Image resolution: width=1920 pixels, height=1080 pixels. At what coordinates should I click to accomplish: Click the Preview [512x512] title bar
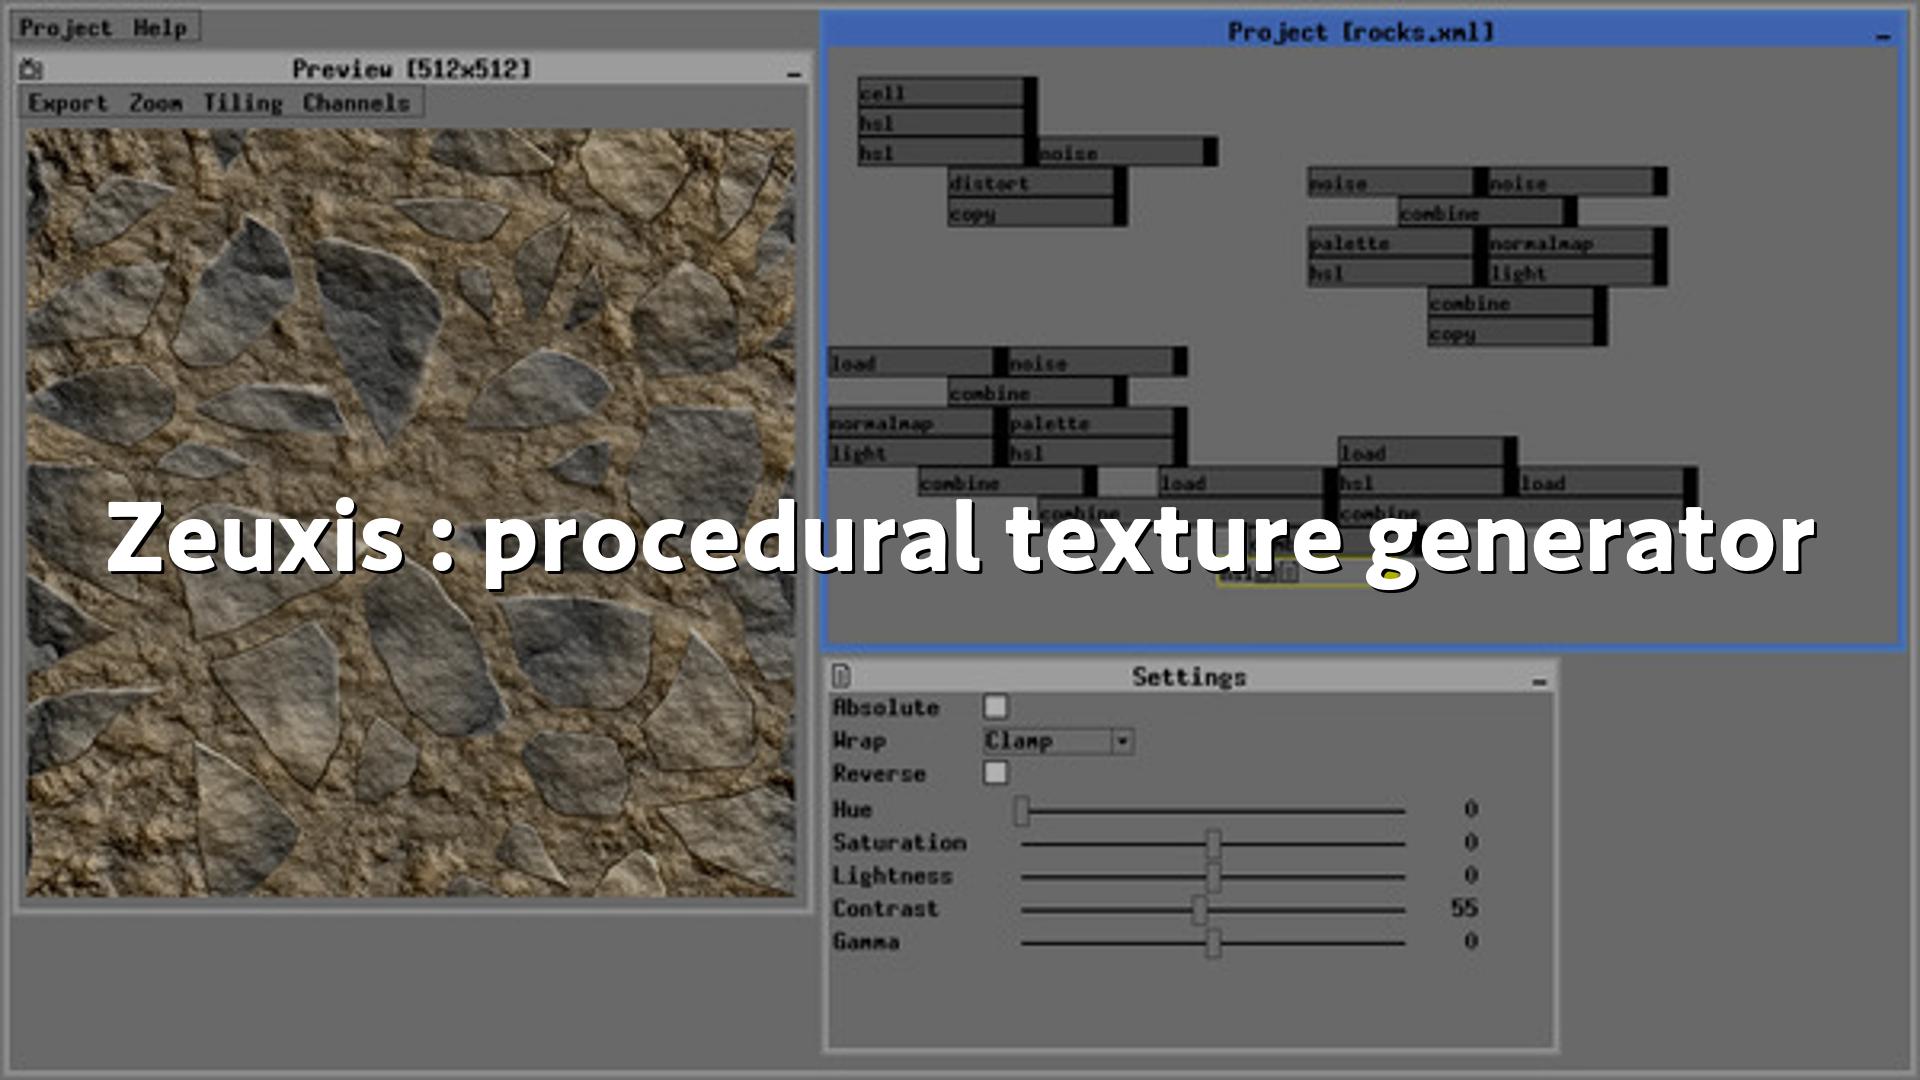(412, 69)
